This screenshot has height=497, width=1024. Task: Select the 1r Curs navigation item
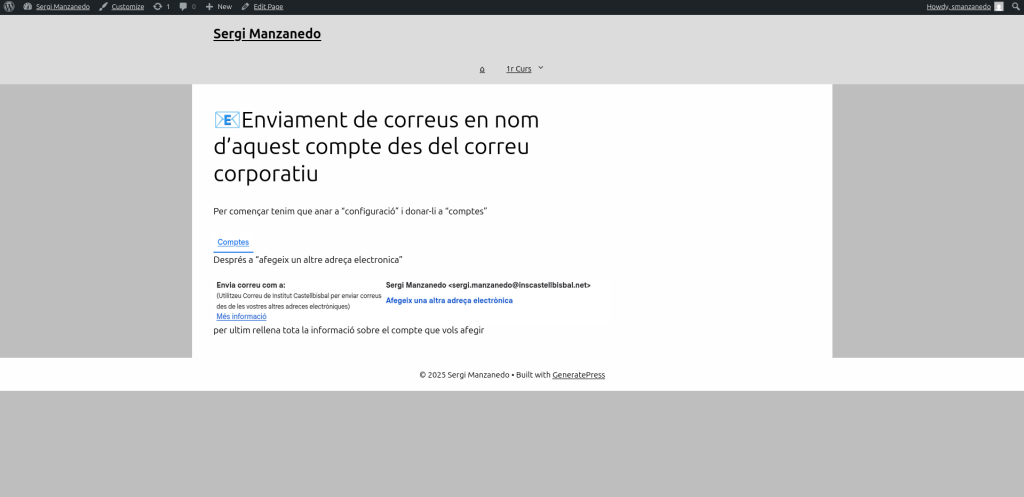tap(518, 69)
